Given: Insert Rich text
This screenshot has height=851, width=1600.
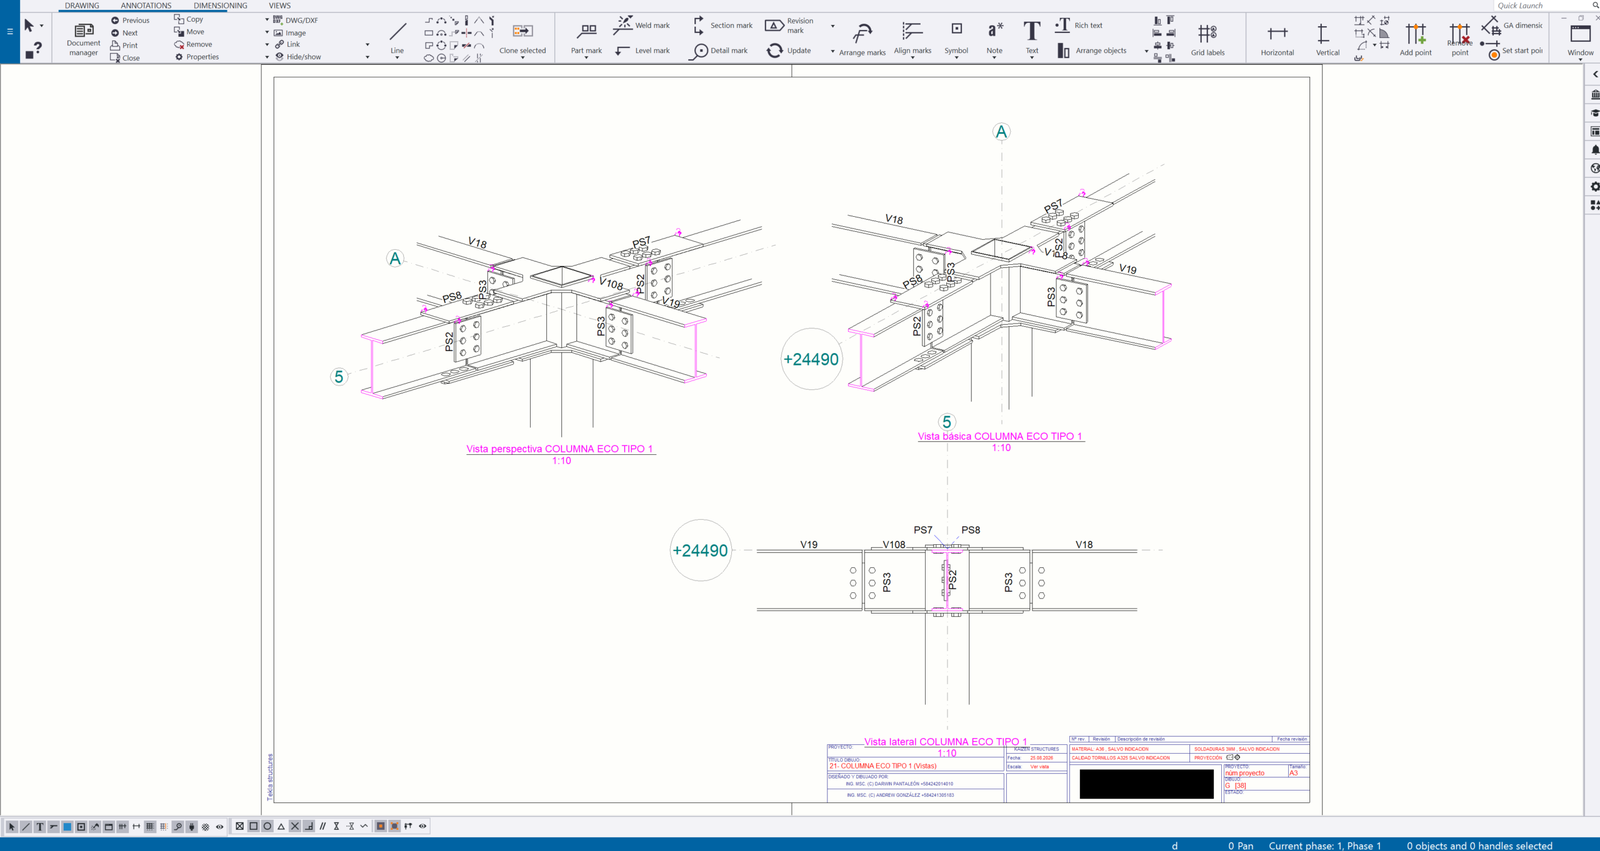Looking at the screenshot, I should point(1079,25).
